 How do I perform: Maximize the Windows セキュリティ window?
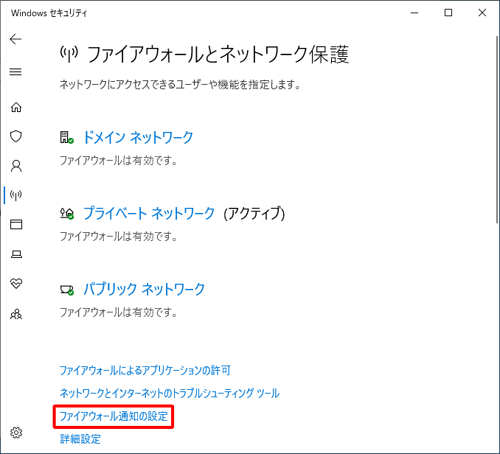[x=448, y=13]
